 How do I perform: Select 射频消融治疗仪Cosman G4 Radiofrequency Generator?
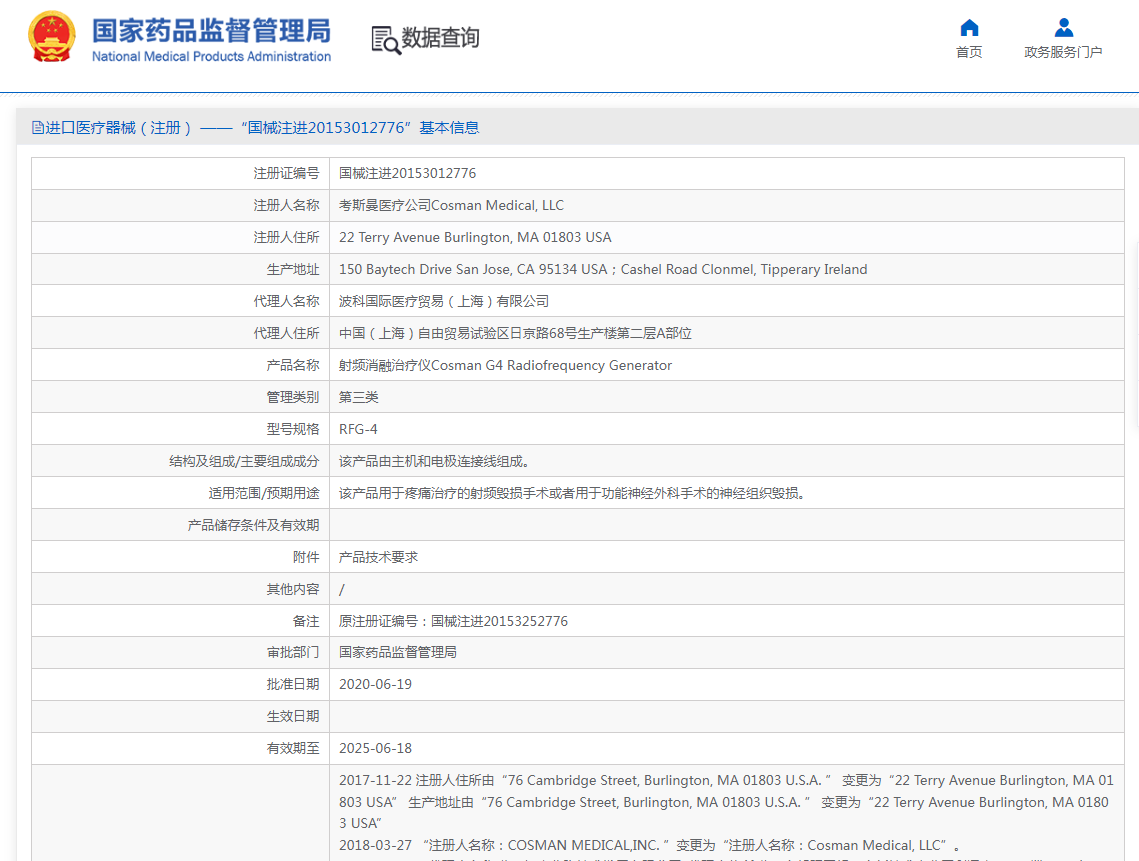(506, 365)
